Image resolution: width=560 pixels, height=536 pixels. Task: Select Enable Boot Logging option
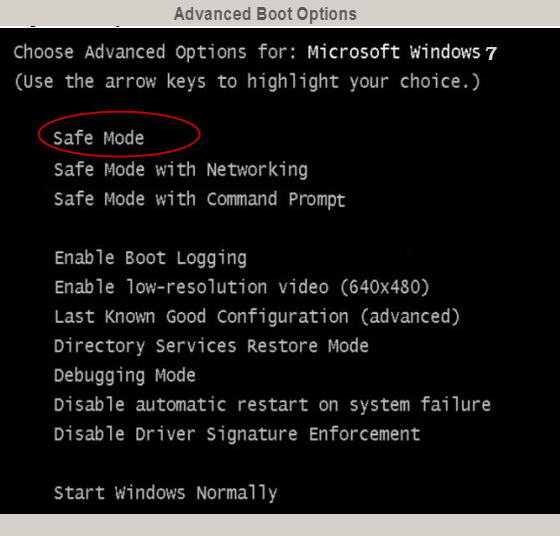tap(150, 258)
